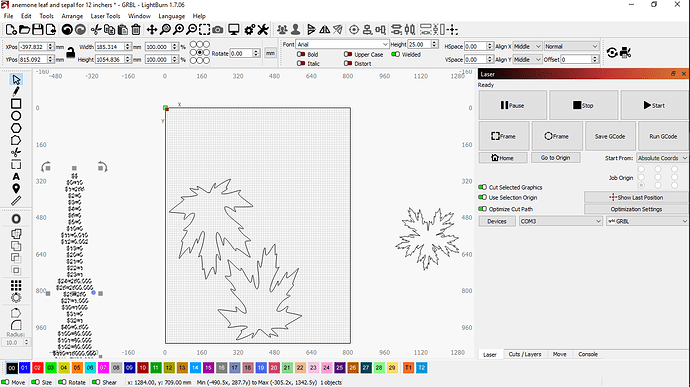Select the Create Text tool
The image size is (690, 387).
click(16, 177)
